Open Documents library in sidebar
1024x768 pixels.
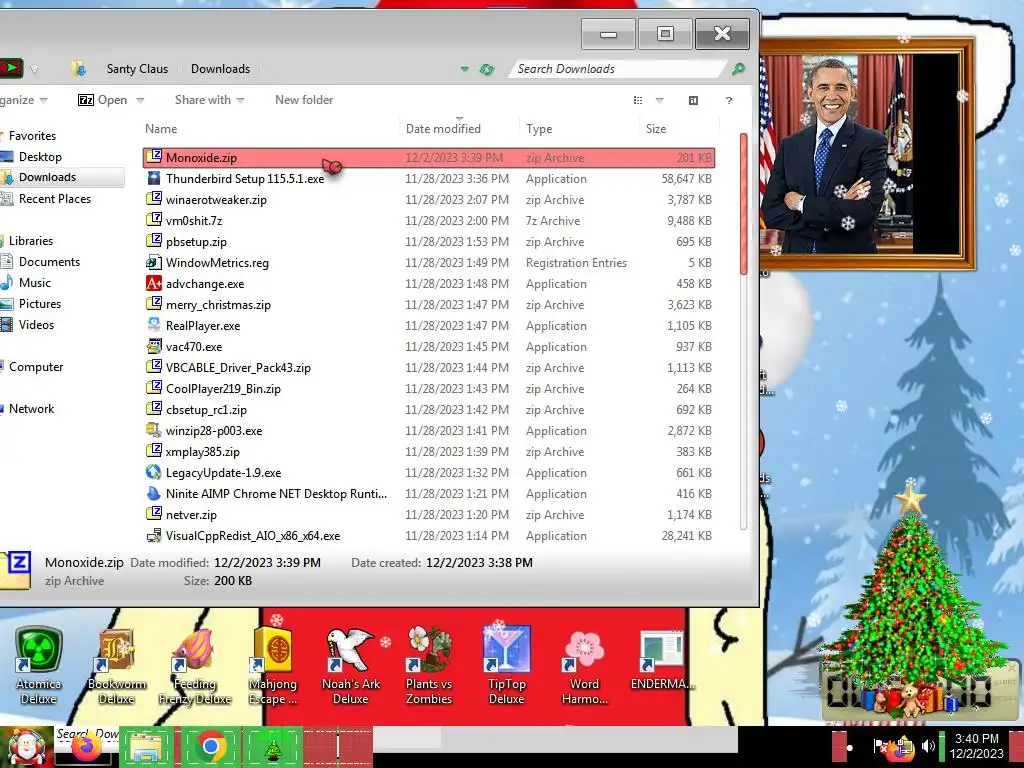pos(49,262)
